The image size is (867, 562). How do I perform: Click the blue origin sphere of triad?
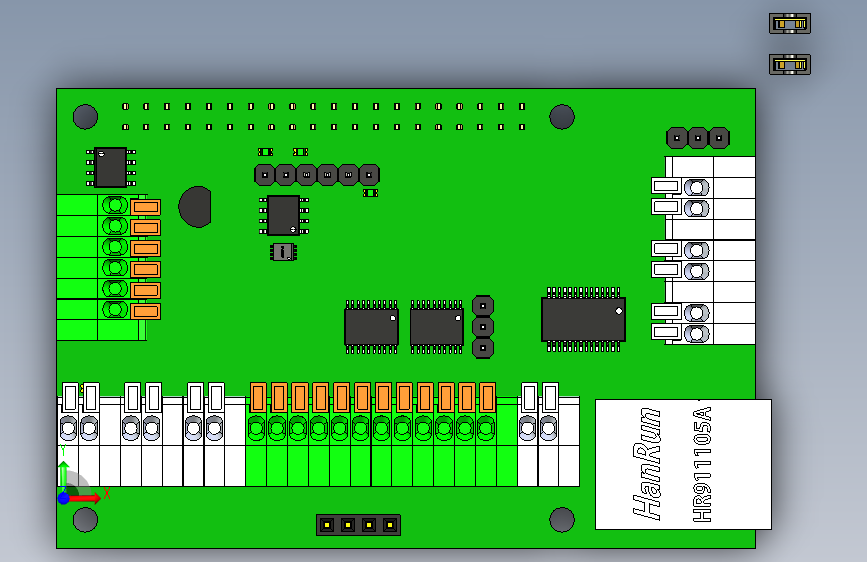(x=64, y=498)
